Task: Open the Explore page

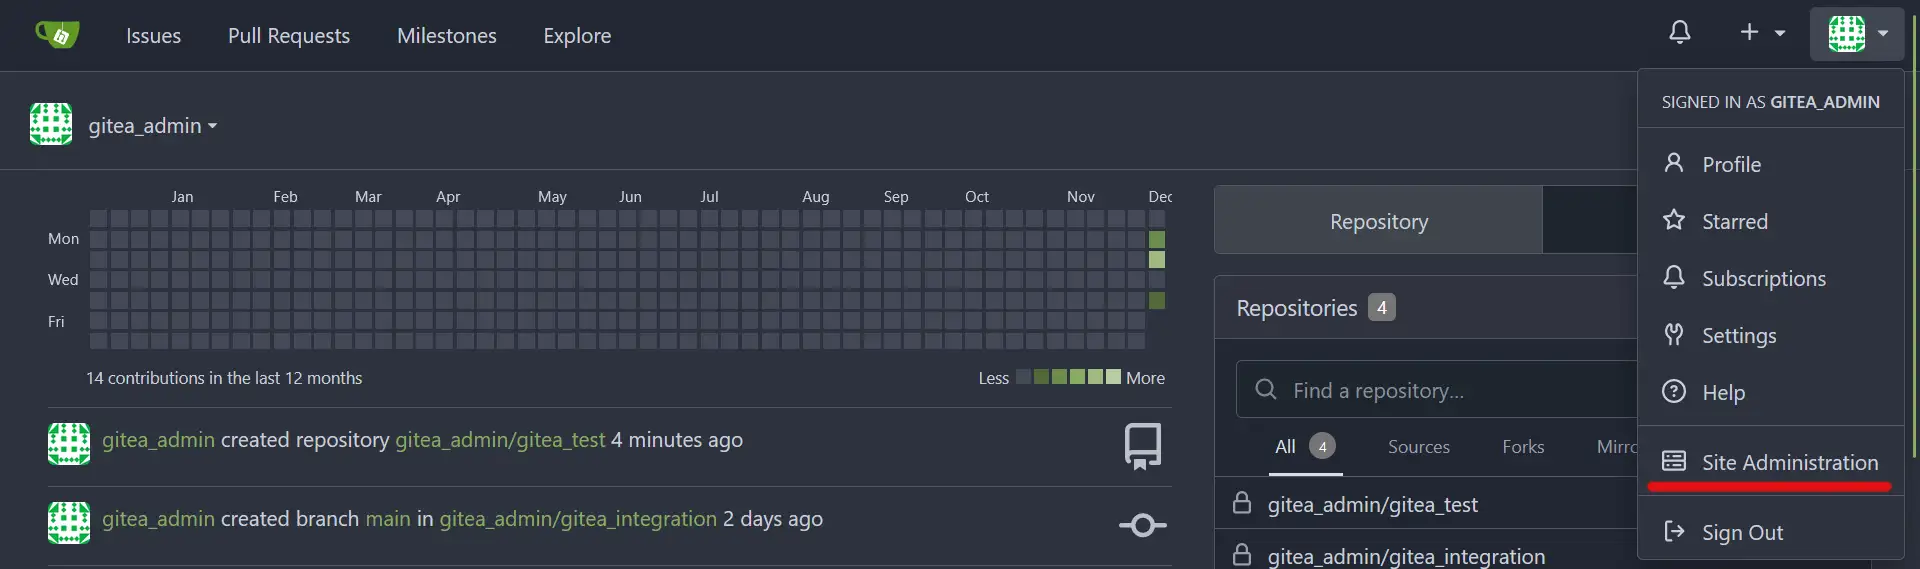Action: [577, 36]
